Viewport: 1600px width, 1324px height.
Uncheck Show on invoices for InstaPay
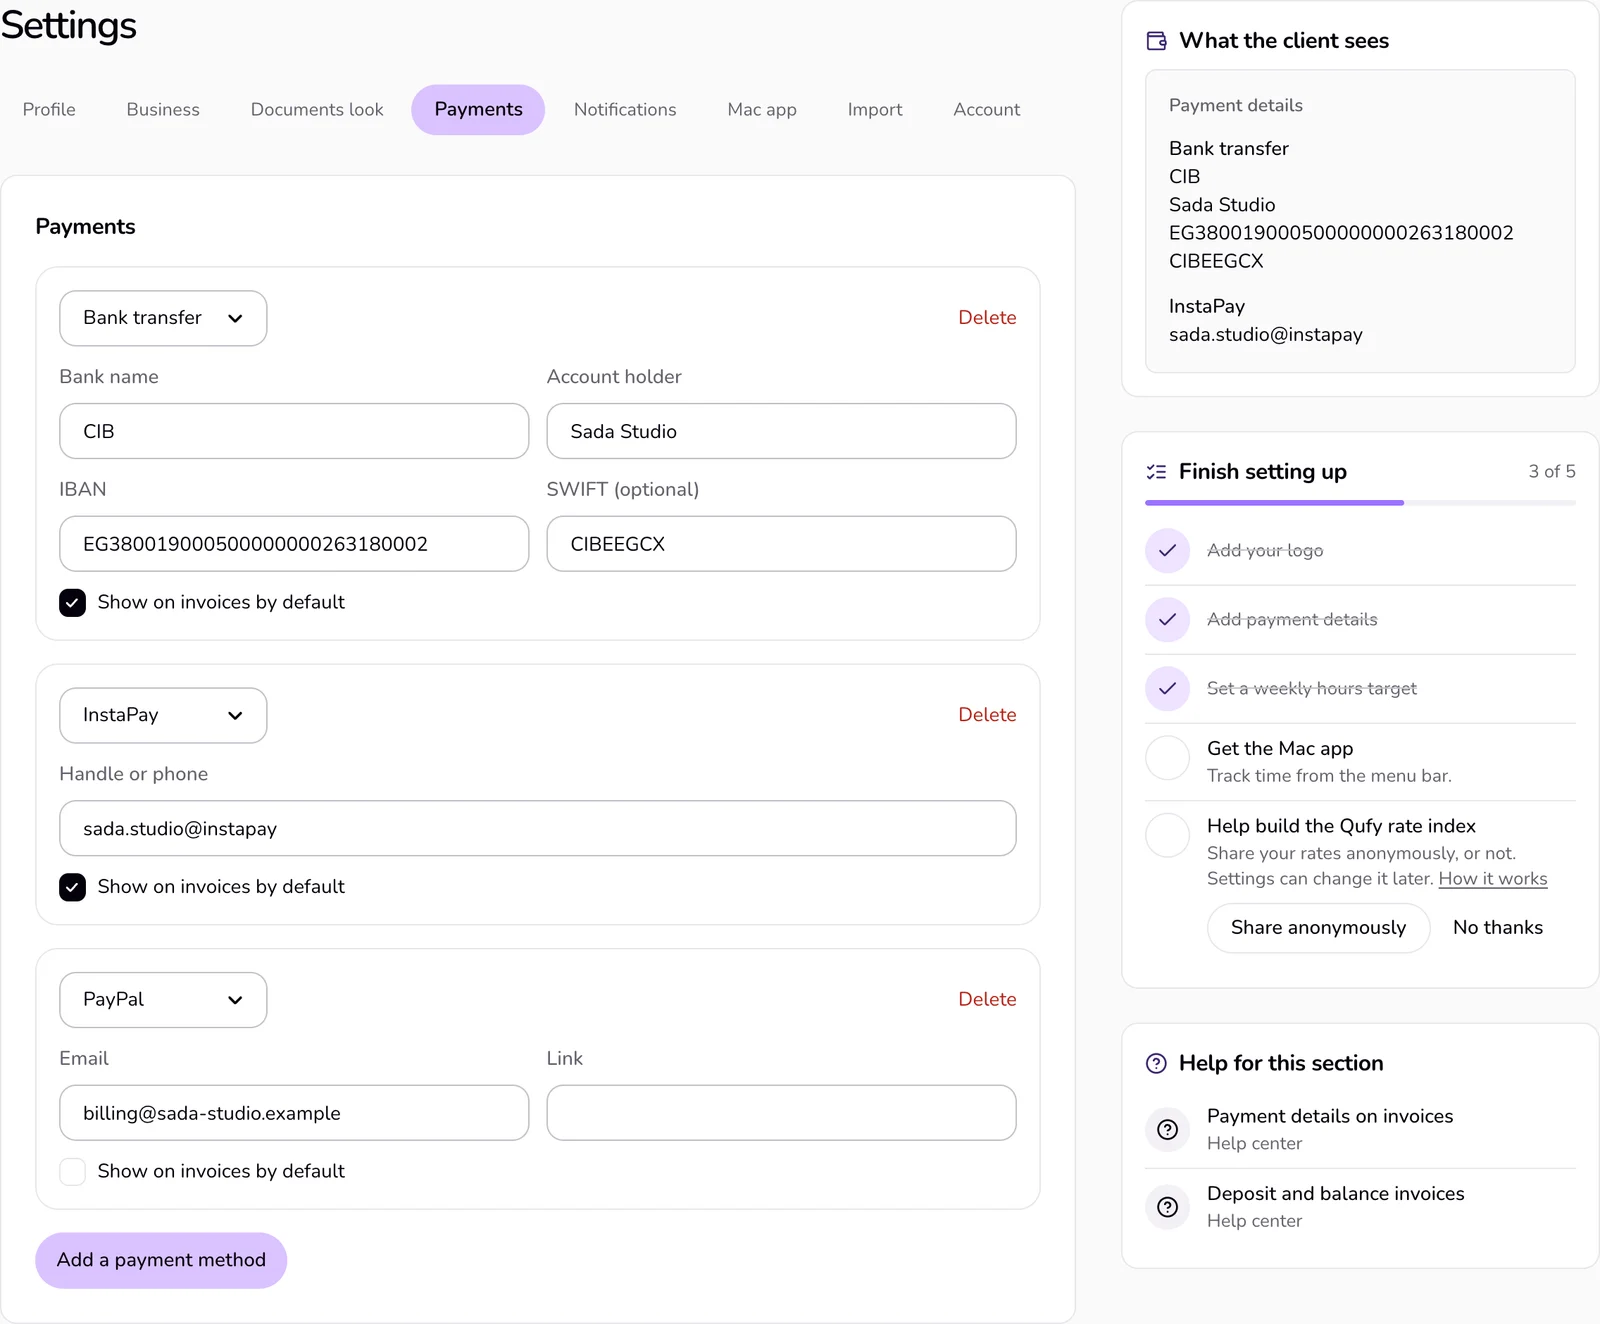72,887
